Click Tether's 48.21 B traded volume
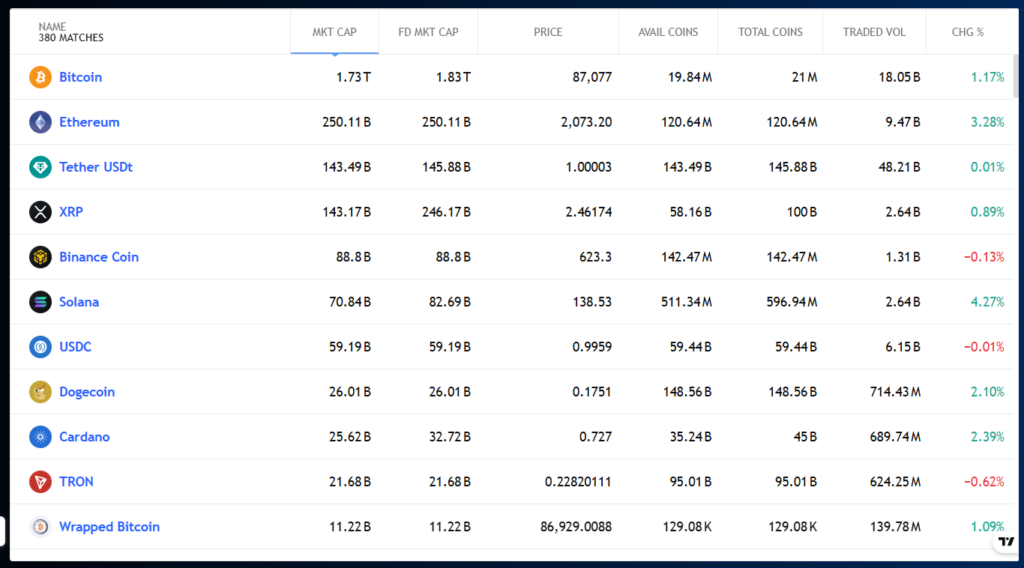This screenshot has height=568, width=1024. pos(899,167)
